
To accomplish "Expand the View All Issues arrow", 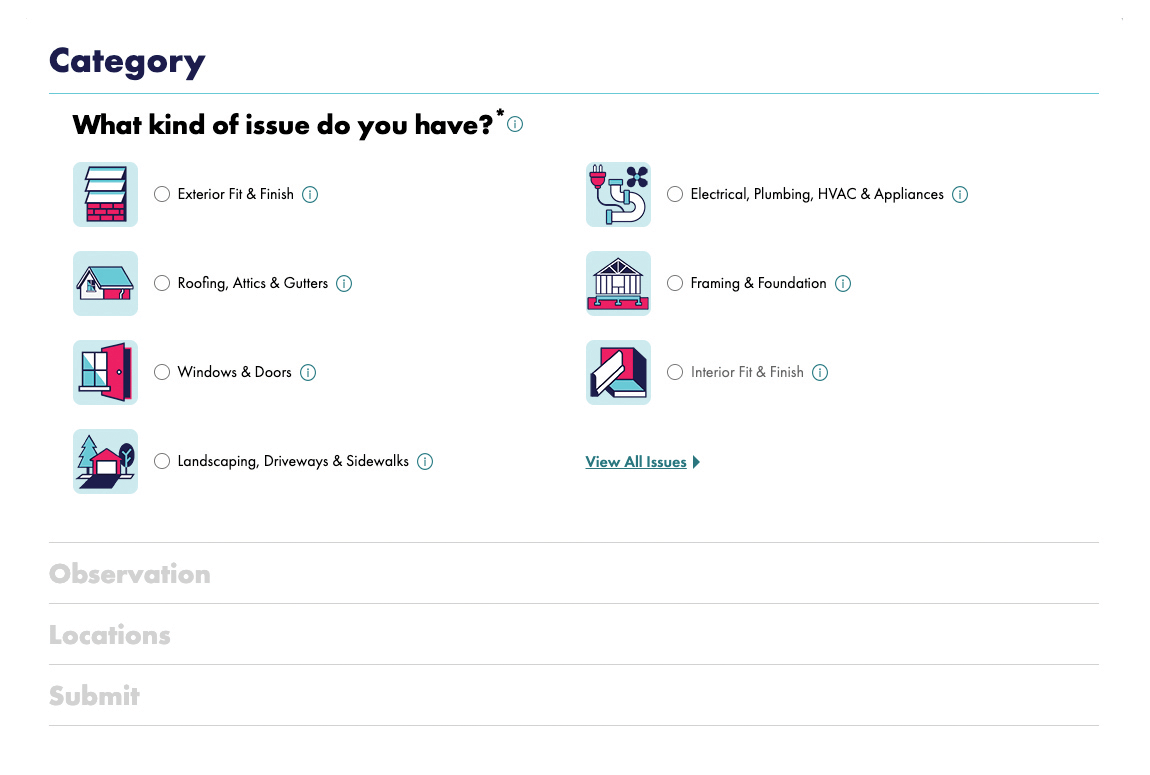I will click(697, 462).
